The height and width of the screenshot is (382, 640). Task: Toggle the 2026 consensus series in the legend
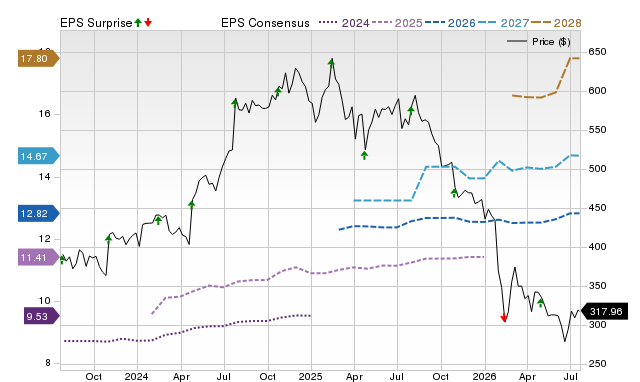450,23
